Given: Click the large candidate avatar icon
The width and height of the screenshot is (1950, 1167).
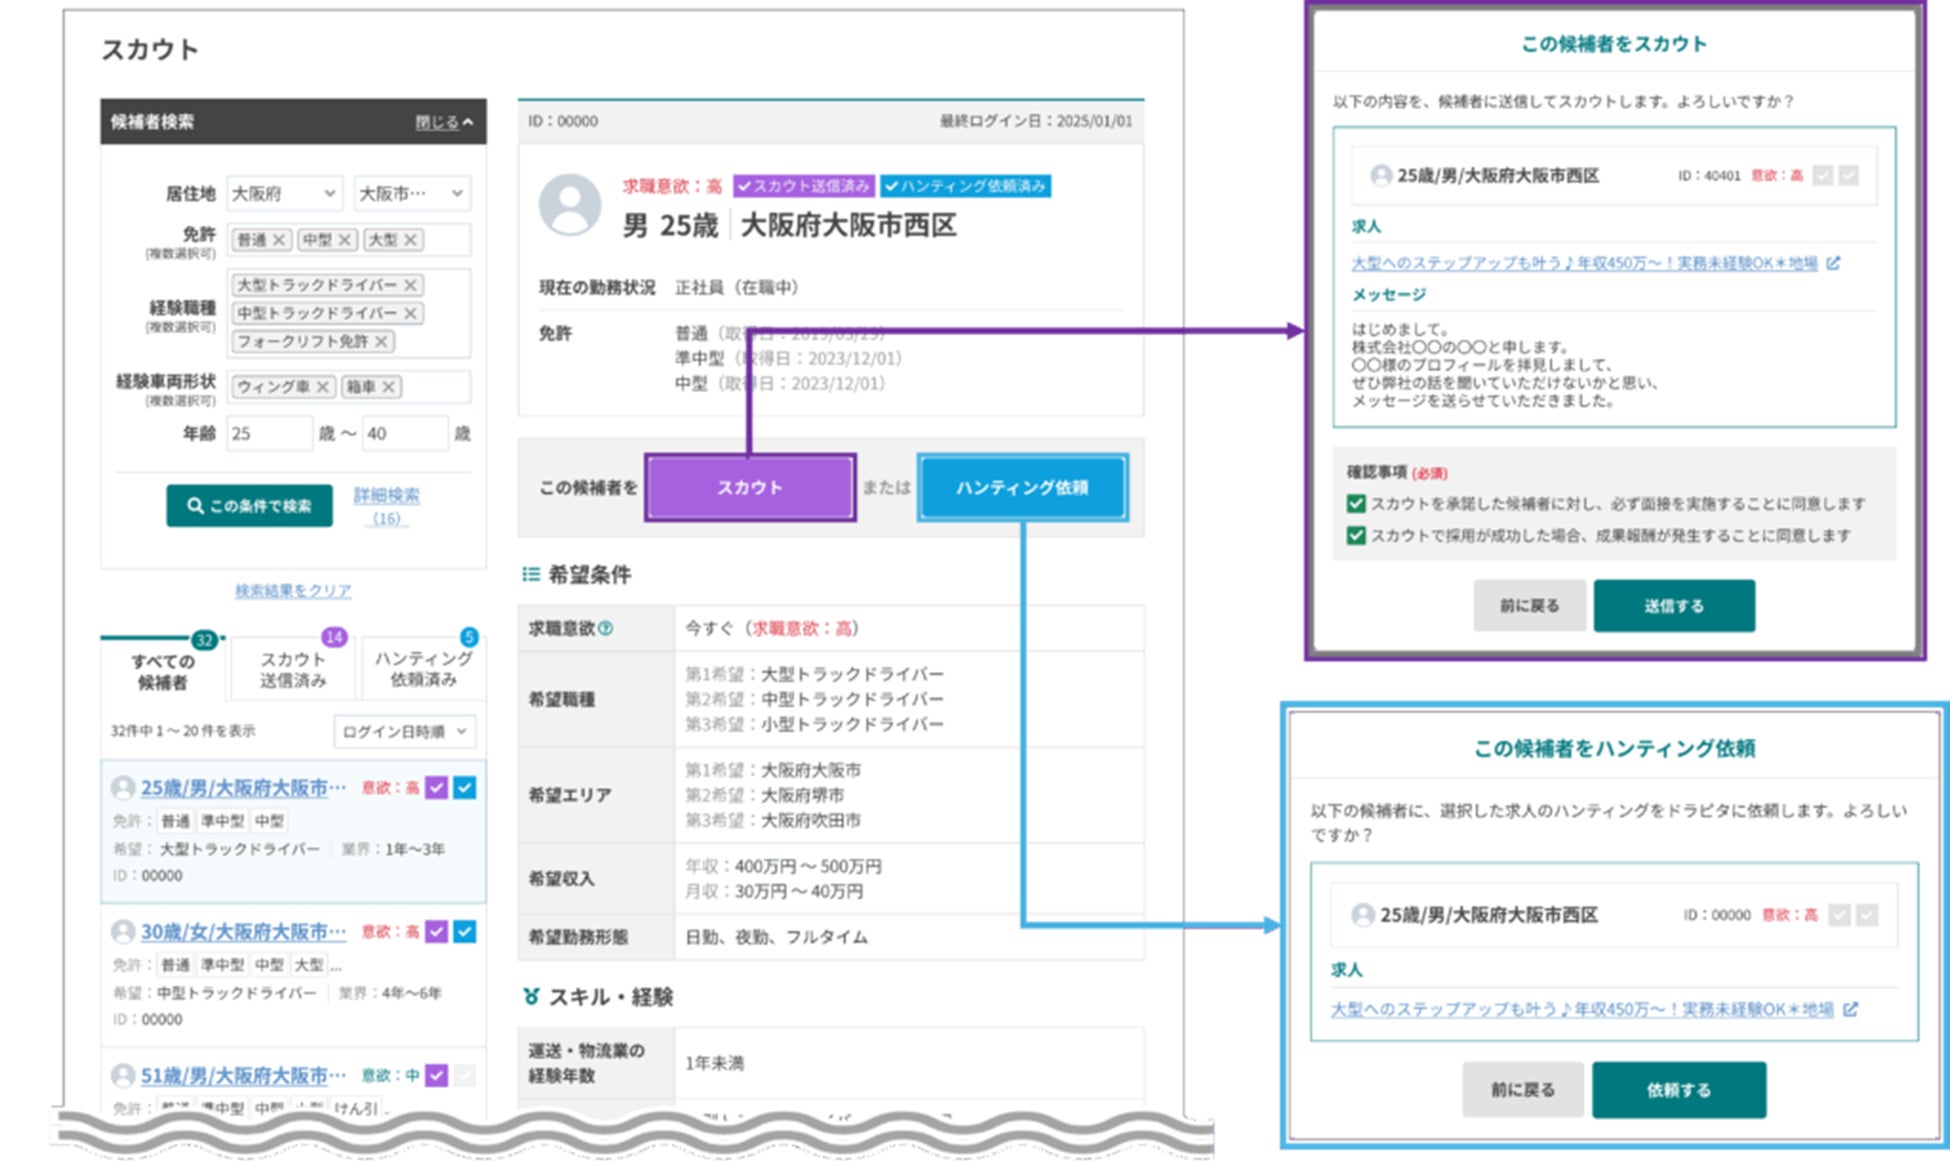Looking at the screenshot, I should [x=570, y=205].
